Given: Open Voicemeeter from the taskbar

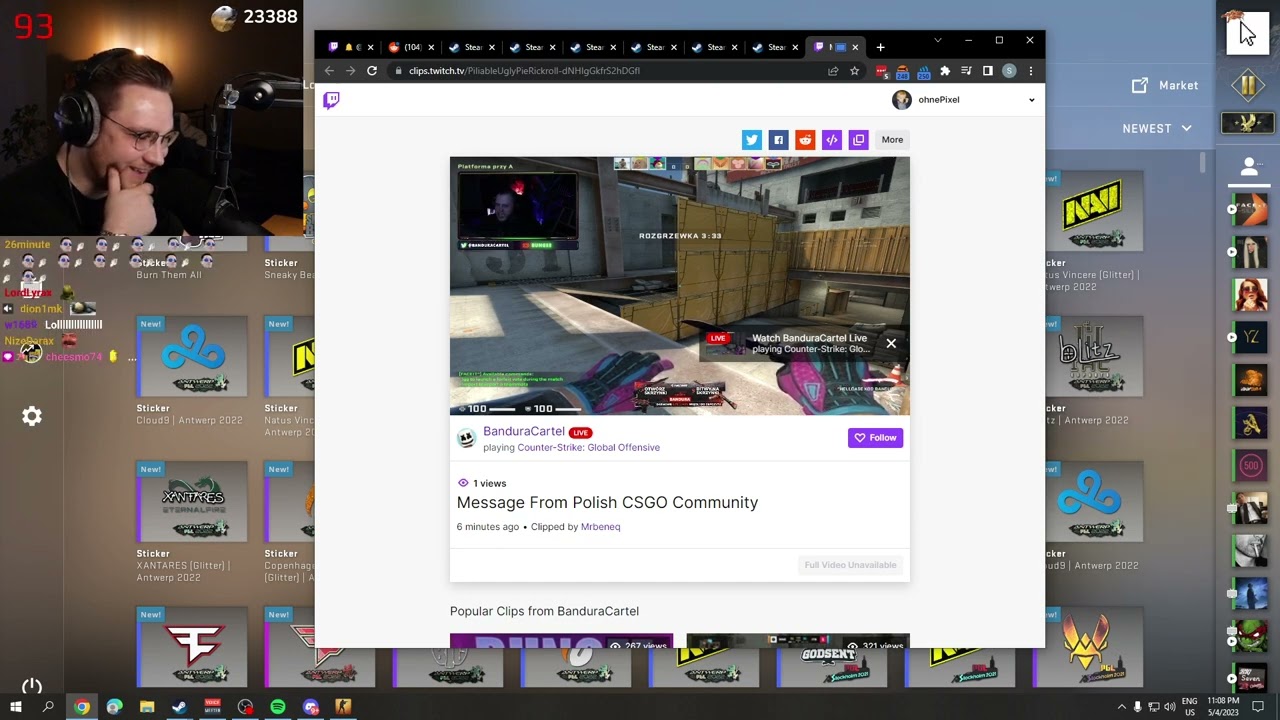Looking at the screenshot, I should click(x=212, y=707).
